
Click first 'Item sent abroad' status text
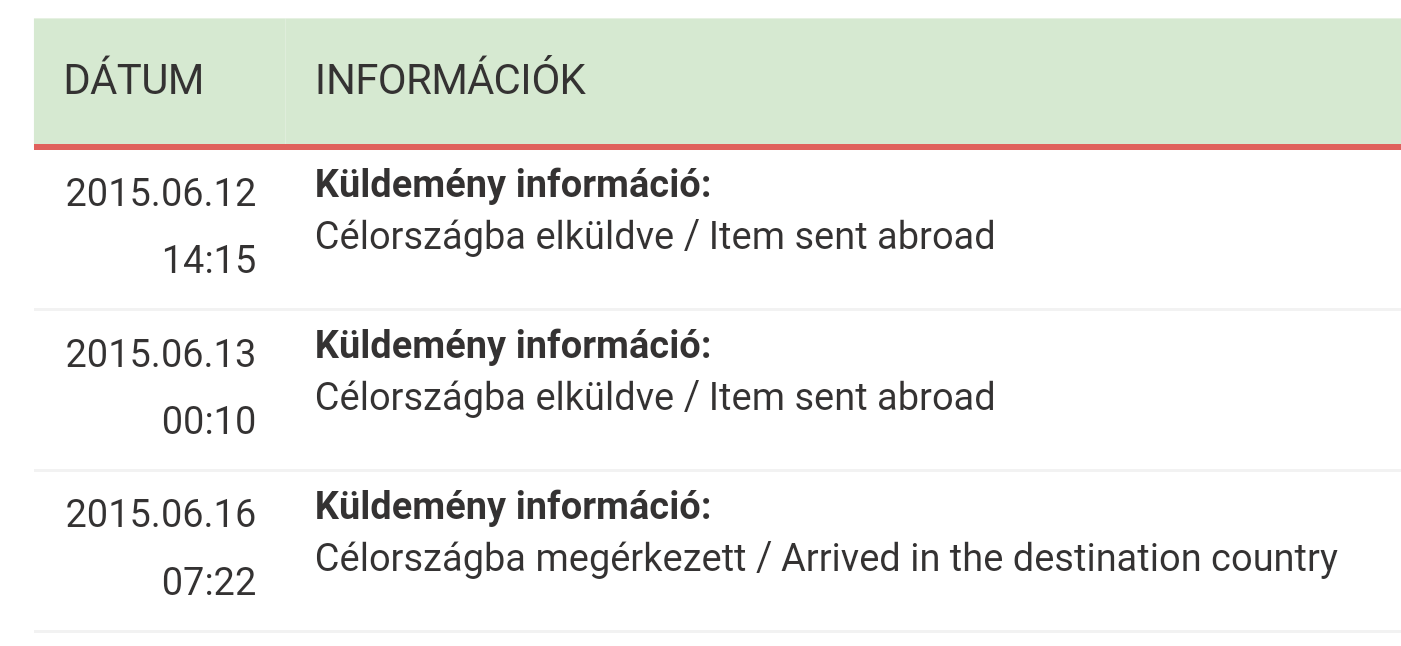[852, 236]
